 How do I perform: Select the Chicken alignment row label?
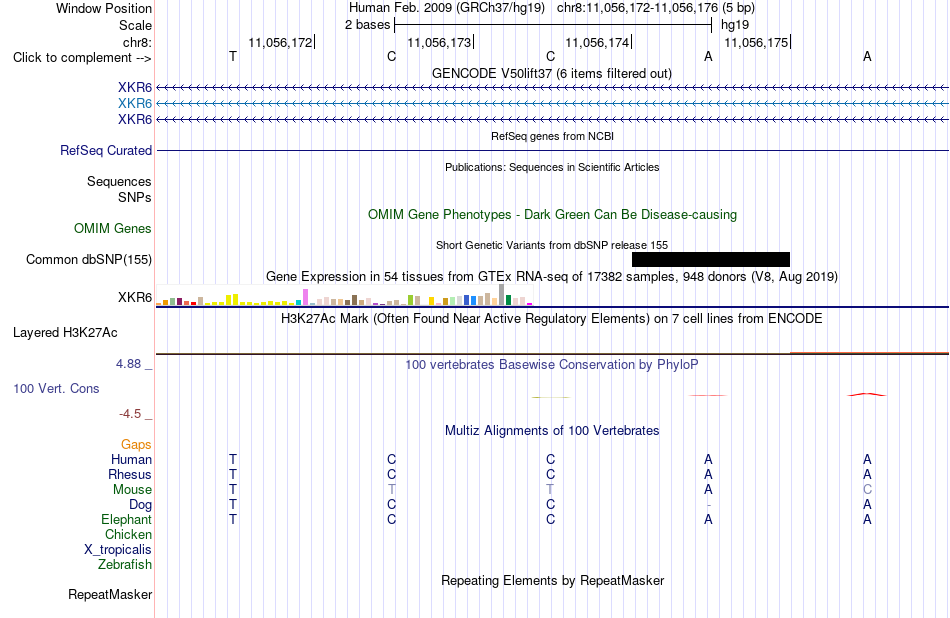point(128,534)
